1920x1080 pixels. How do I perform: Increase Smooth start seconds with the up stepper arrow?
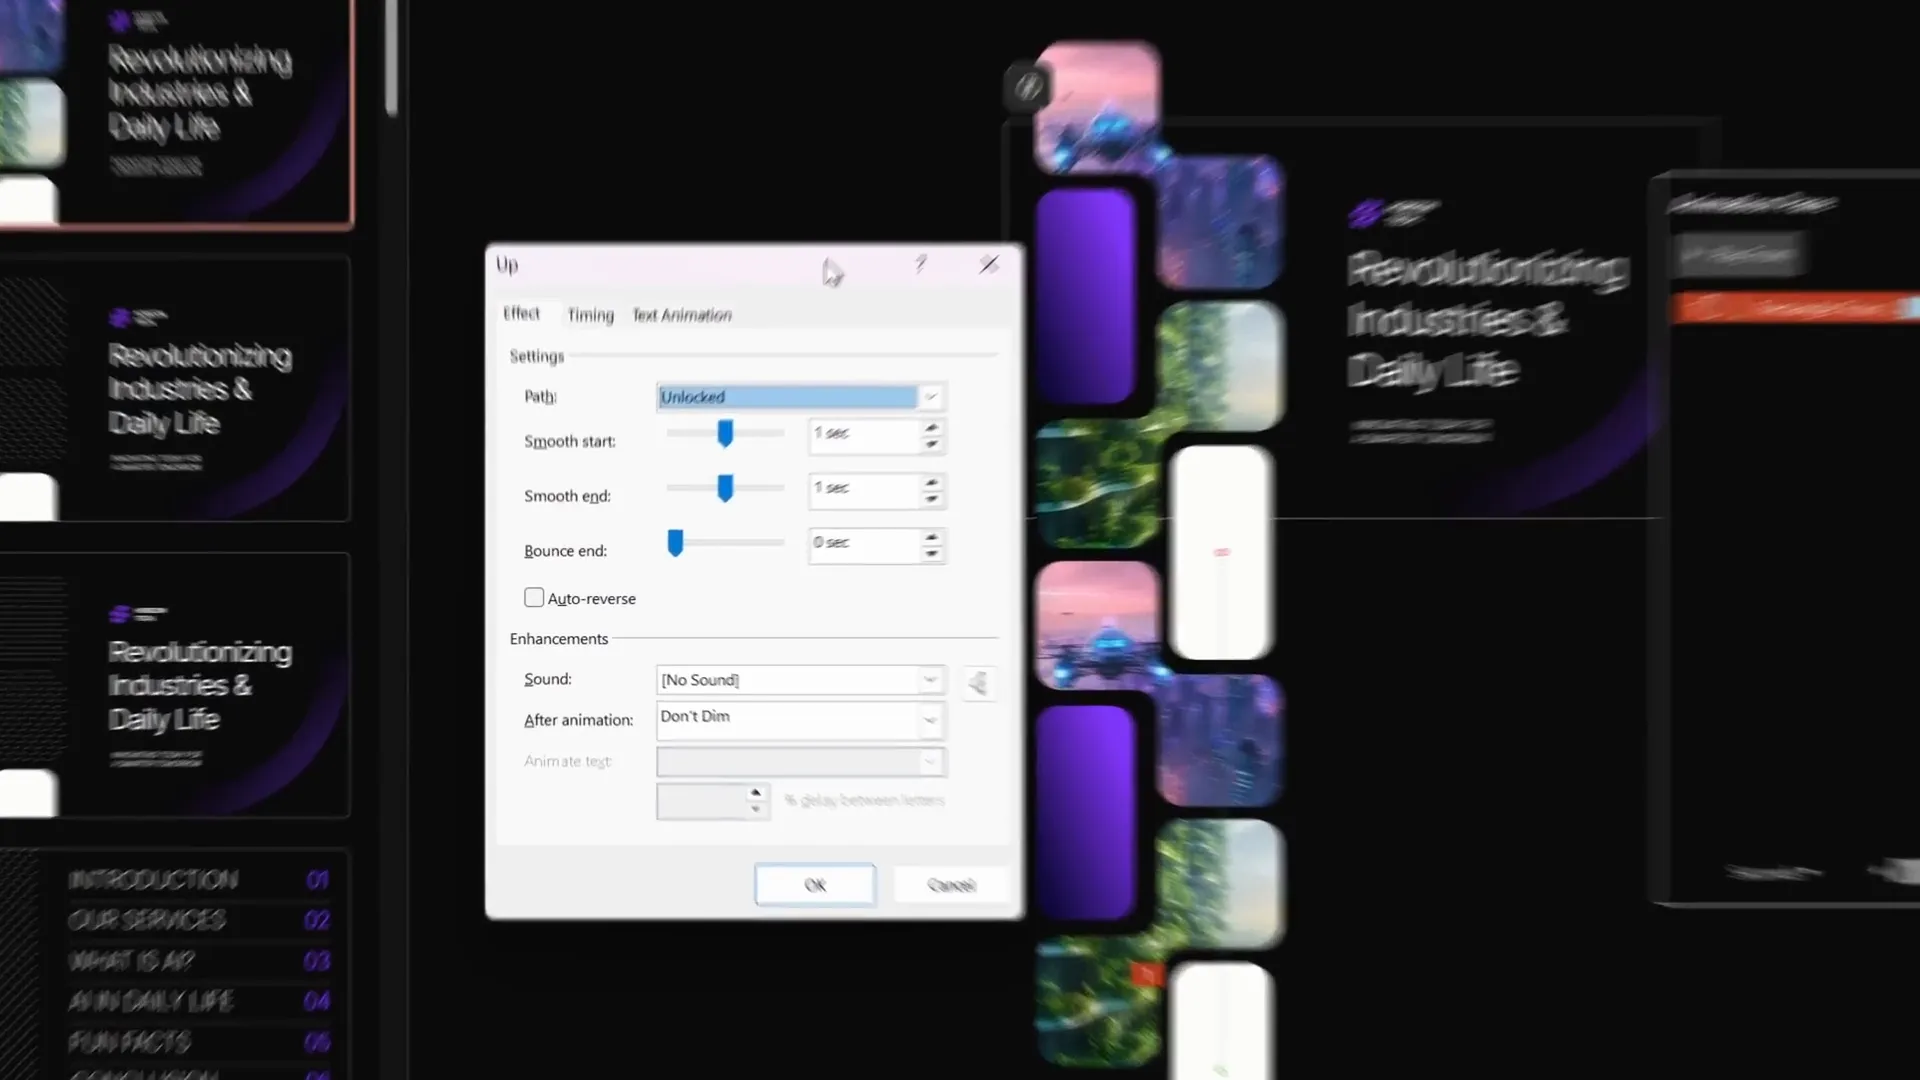click(931, 428)
